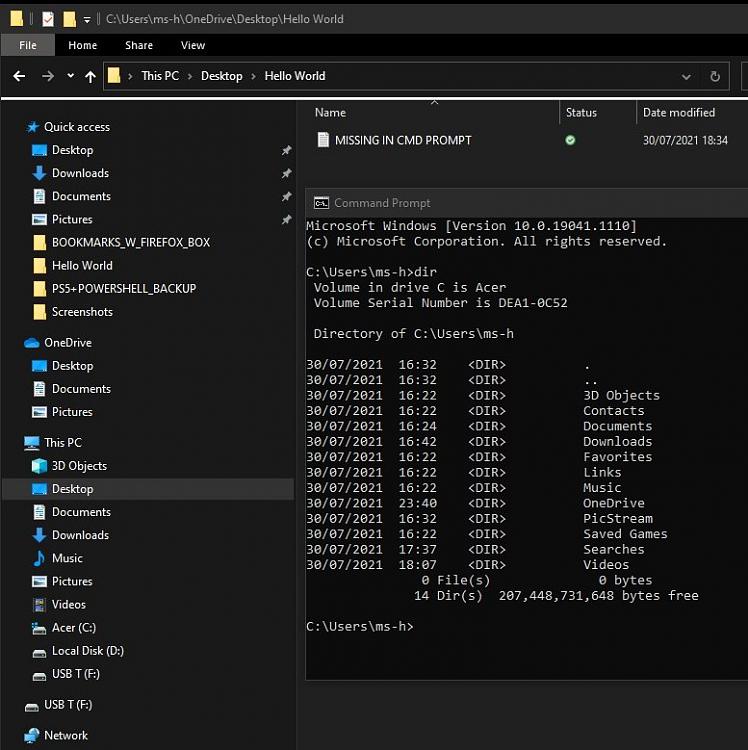Image resolution: width=748 pixels, height=750 pixels.
Task: Sort by the Status column header
Action: pos(581,112)
